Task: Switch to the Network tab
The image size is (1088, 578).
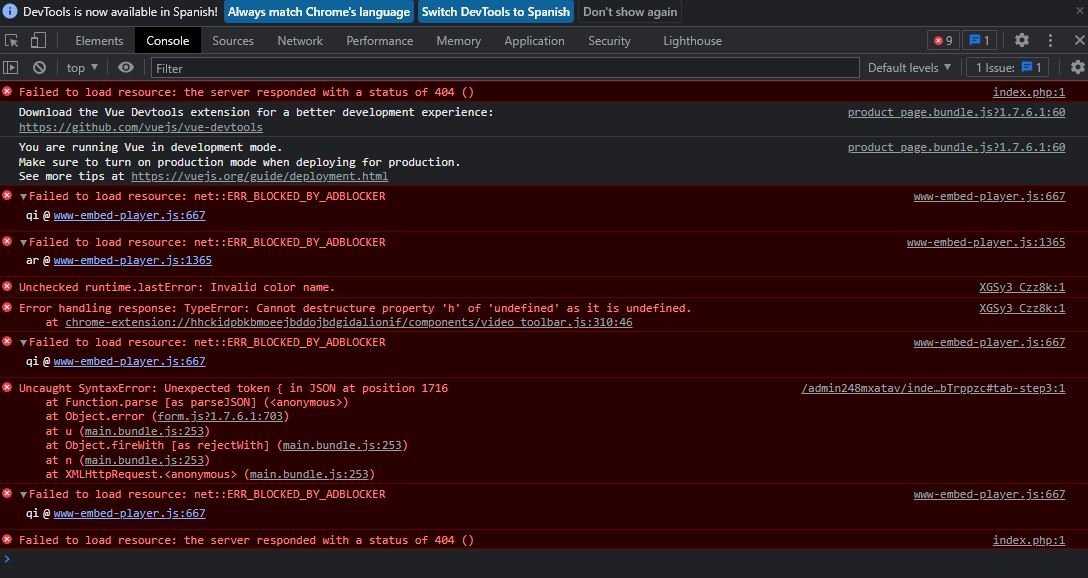Action: [300, 41]
